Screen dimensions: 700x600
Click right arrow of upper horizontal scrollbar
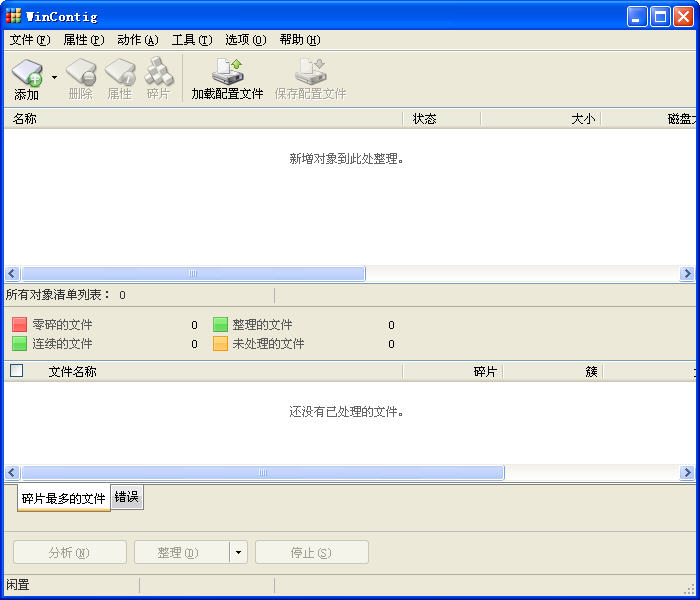click(687, 273)
